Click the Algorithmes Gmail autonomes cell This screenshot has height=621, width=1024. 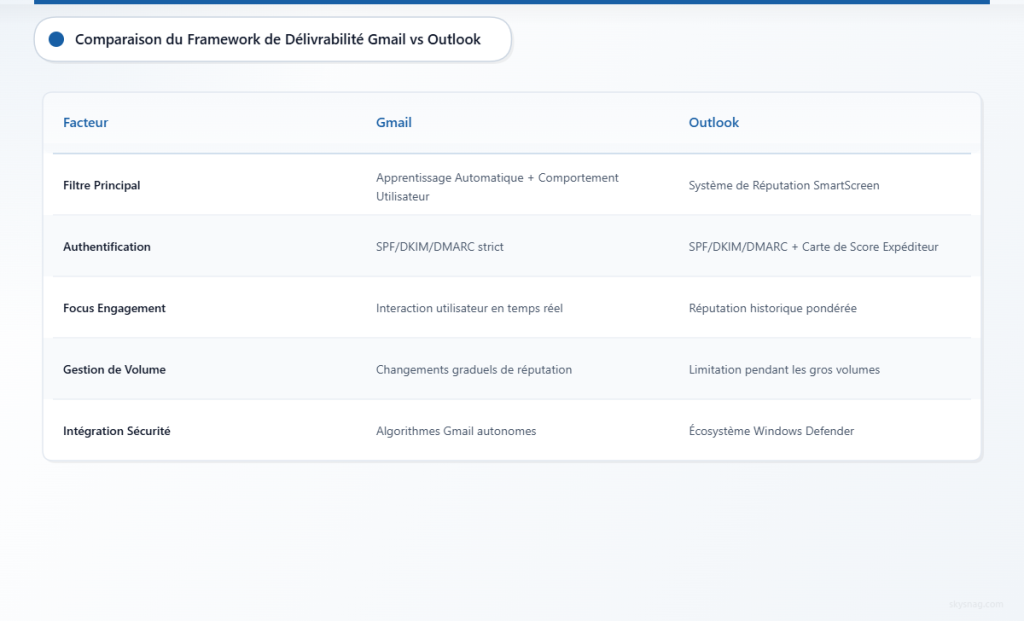coord(456,431)
